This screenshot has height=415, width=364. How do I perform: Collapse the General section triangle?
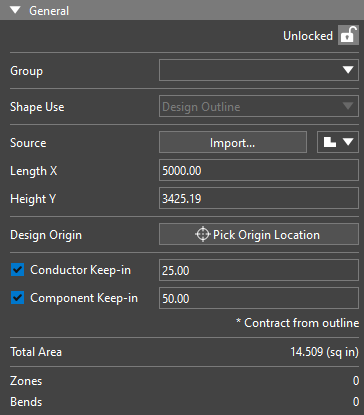click(x=15, y=10)
